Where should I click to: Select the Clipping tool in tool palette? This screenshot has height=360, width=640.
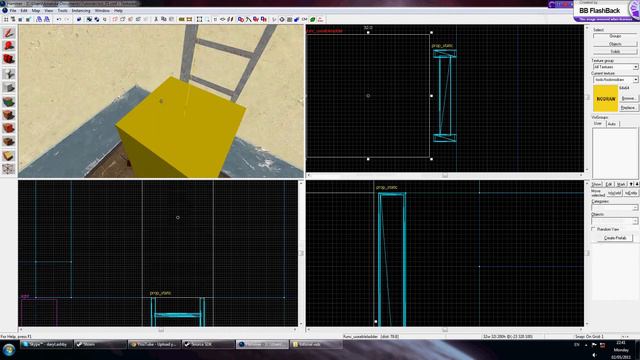point(9,156)
